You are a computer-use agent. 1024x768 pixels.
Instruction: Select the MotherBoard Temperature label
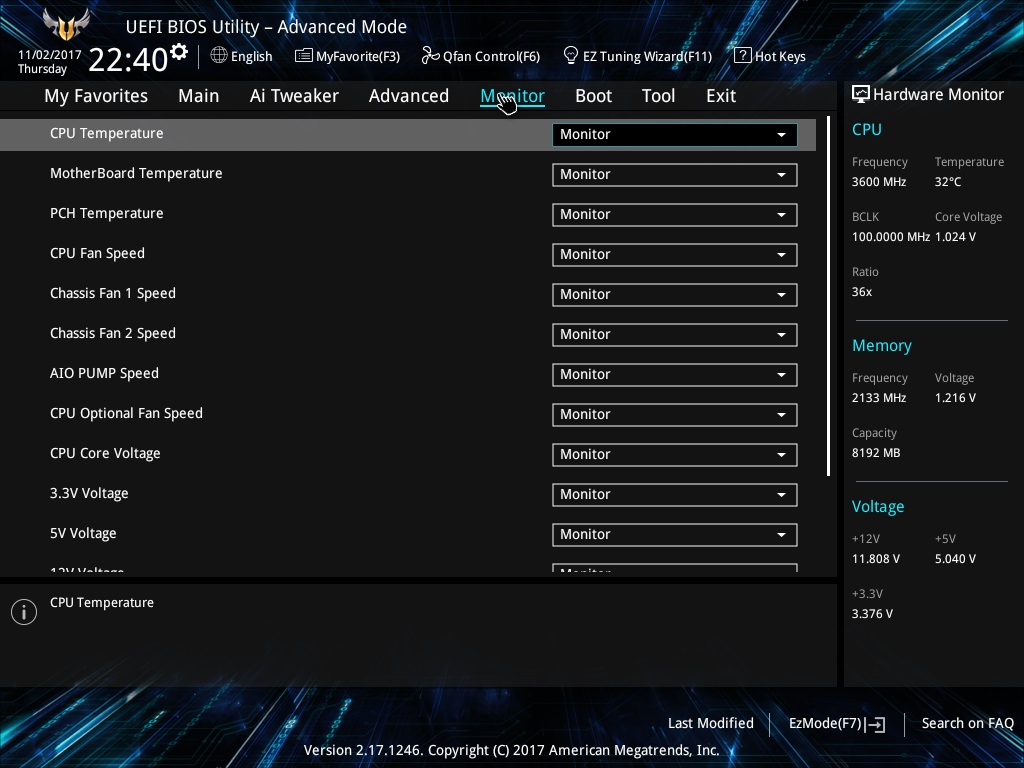pyautogui.click(x=136, y=173)
